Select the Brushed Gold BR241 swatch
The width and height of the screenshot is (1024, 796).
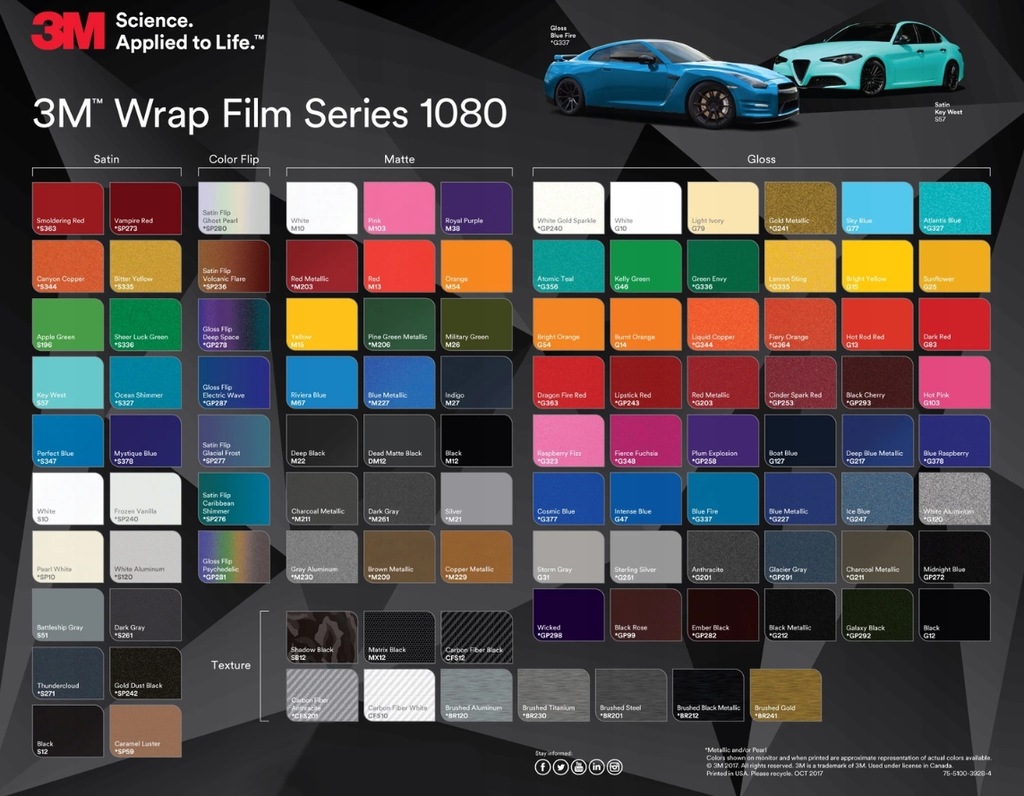786,695
